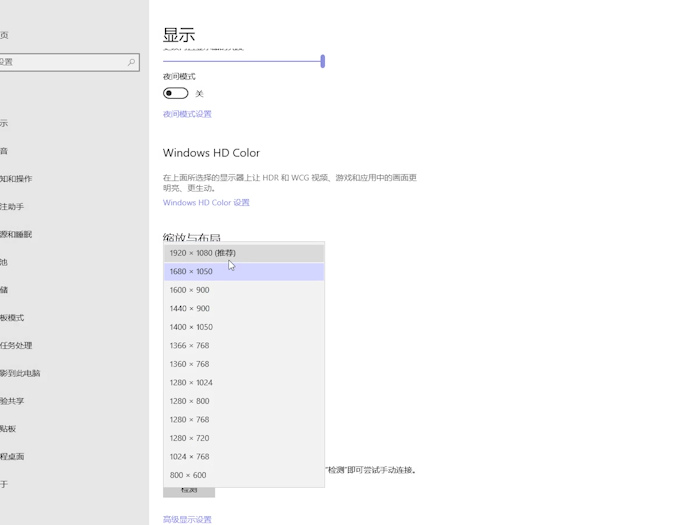The width and height of the screenshot is (700, 525).
Task: Pick the 1360 × 768 option
Action: tap(244, 364)
